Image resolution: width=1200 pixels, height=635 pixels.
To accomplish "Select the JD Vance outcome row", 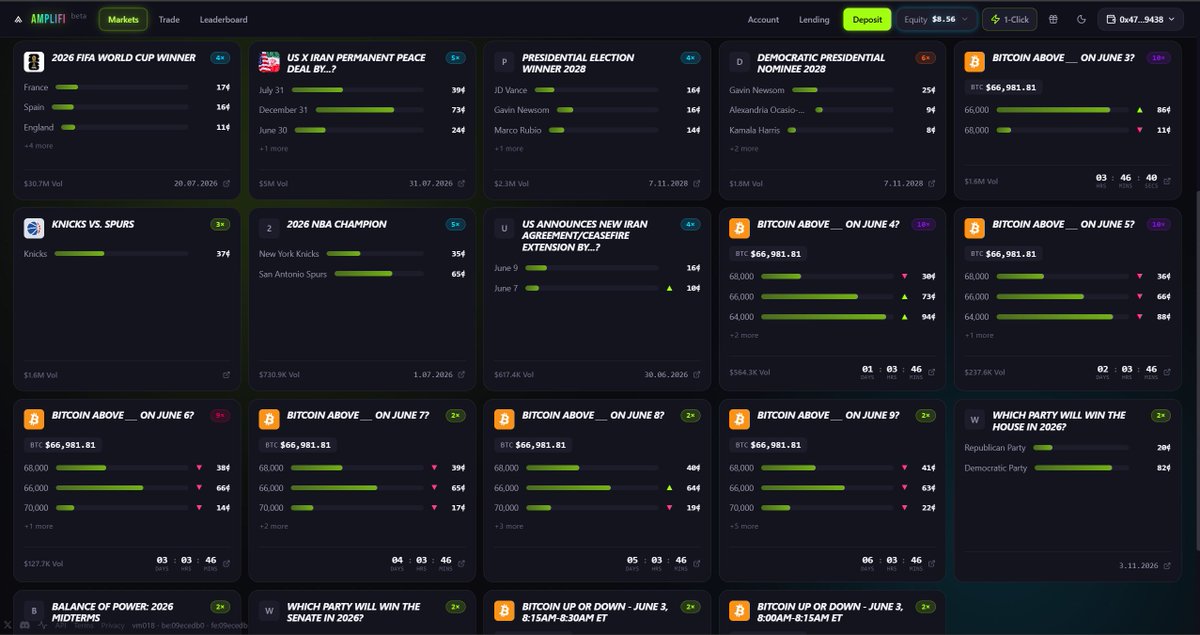I will pyautogui.click(x=597, y=88).
